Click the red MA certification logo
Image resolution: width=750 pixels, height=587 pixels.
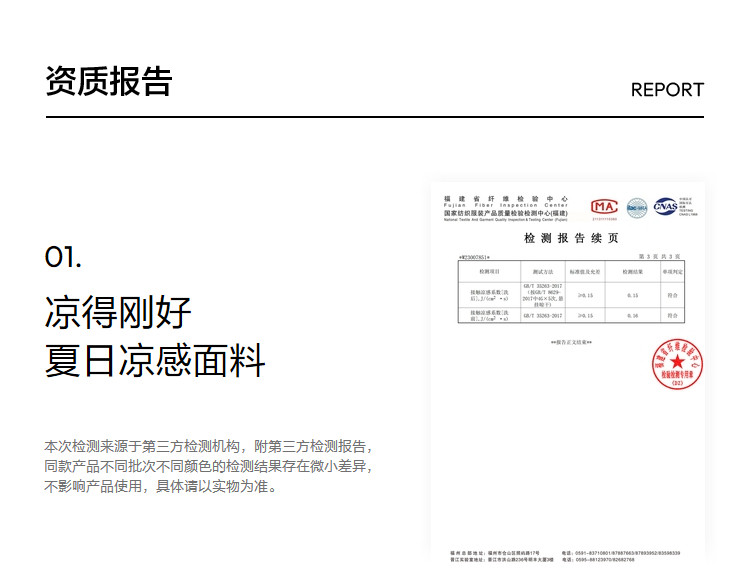[605, 207]
